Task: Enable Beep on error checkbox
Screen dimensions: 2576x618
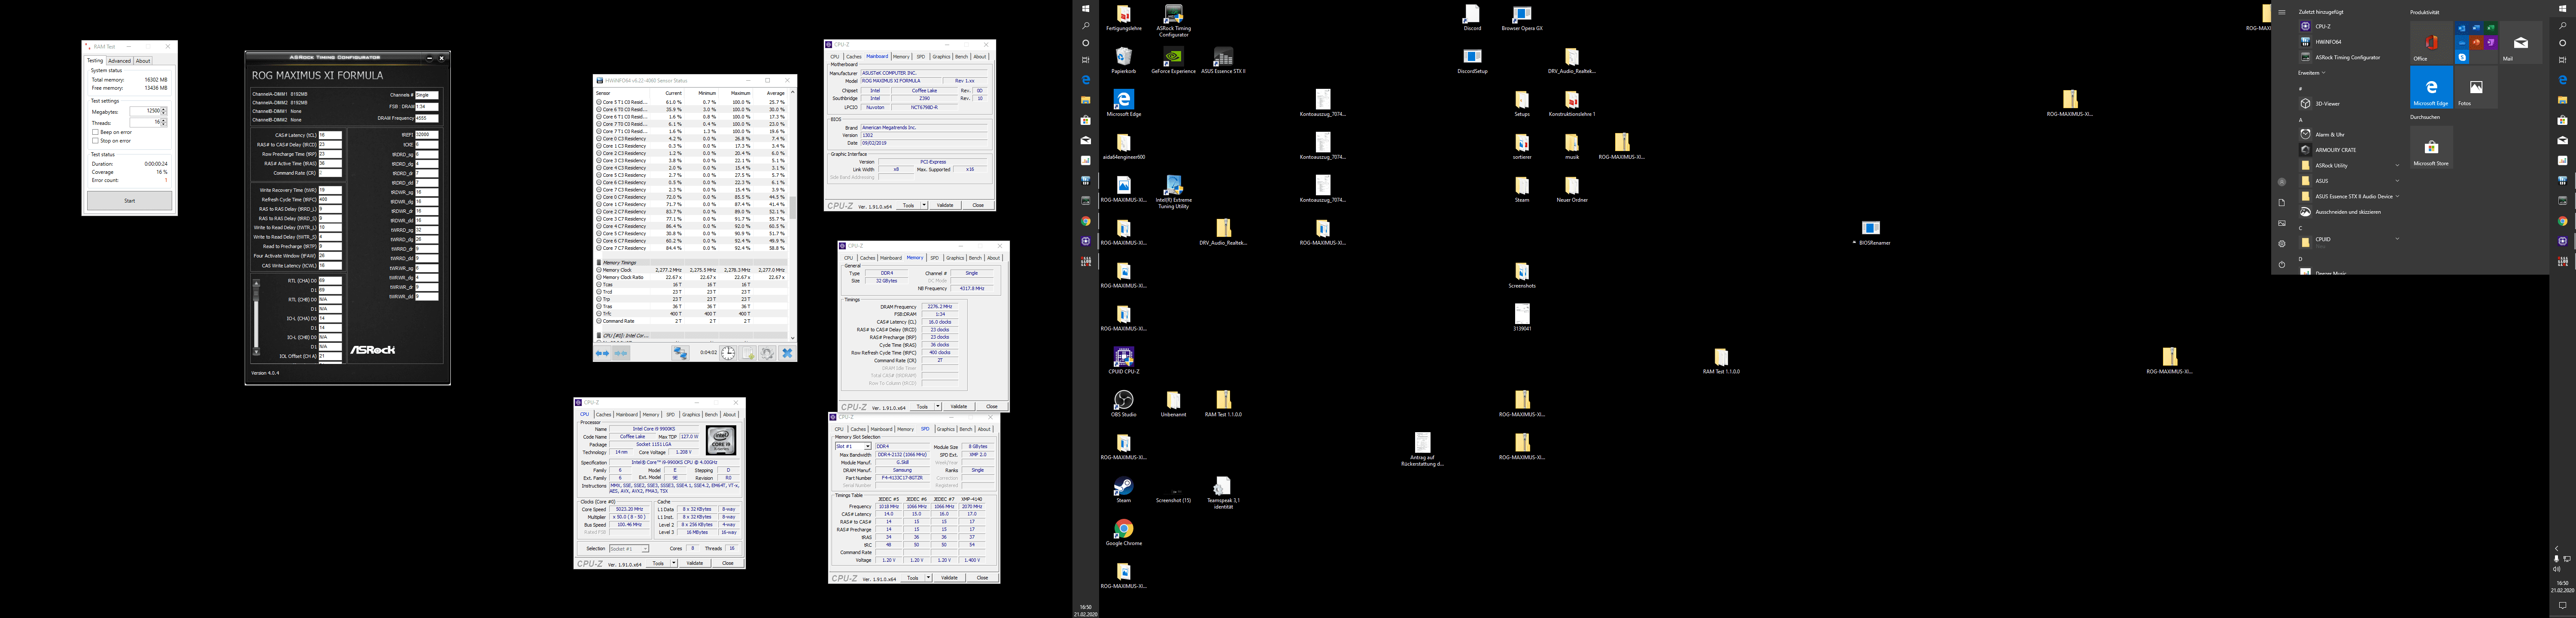Action: pyautogui.click(x=95, y=132)
